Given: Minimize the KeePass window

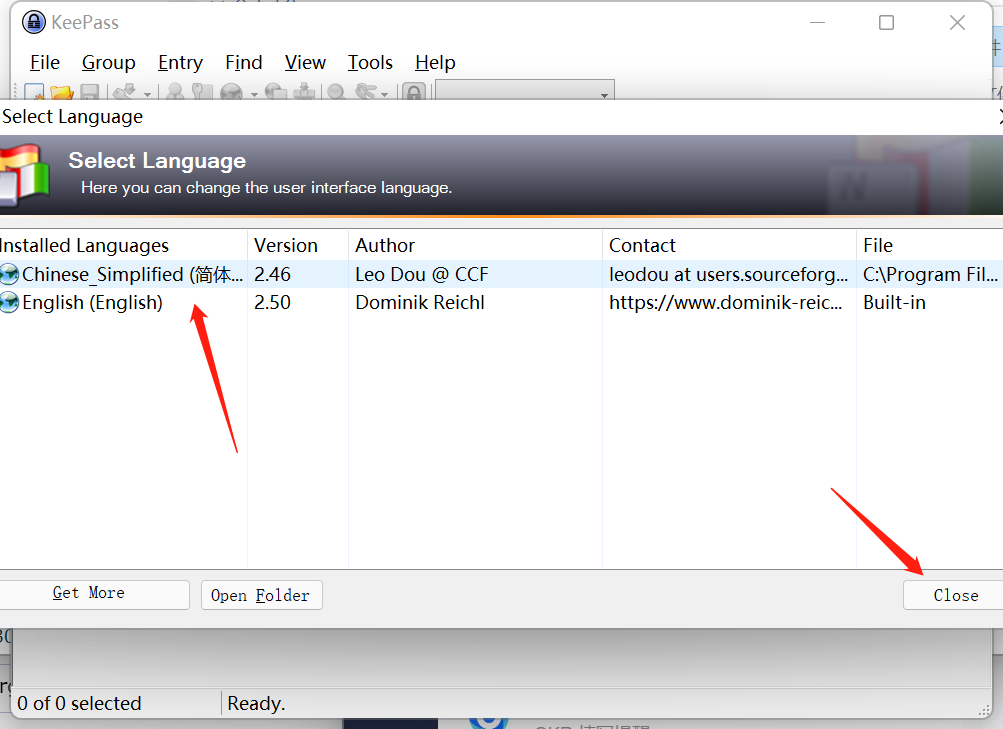Looking at the screenshot, I should tap(817, 22).
